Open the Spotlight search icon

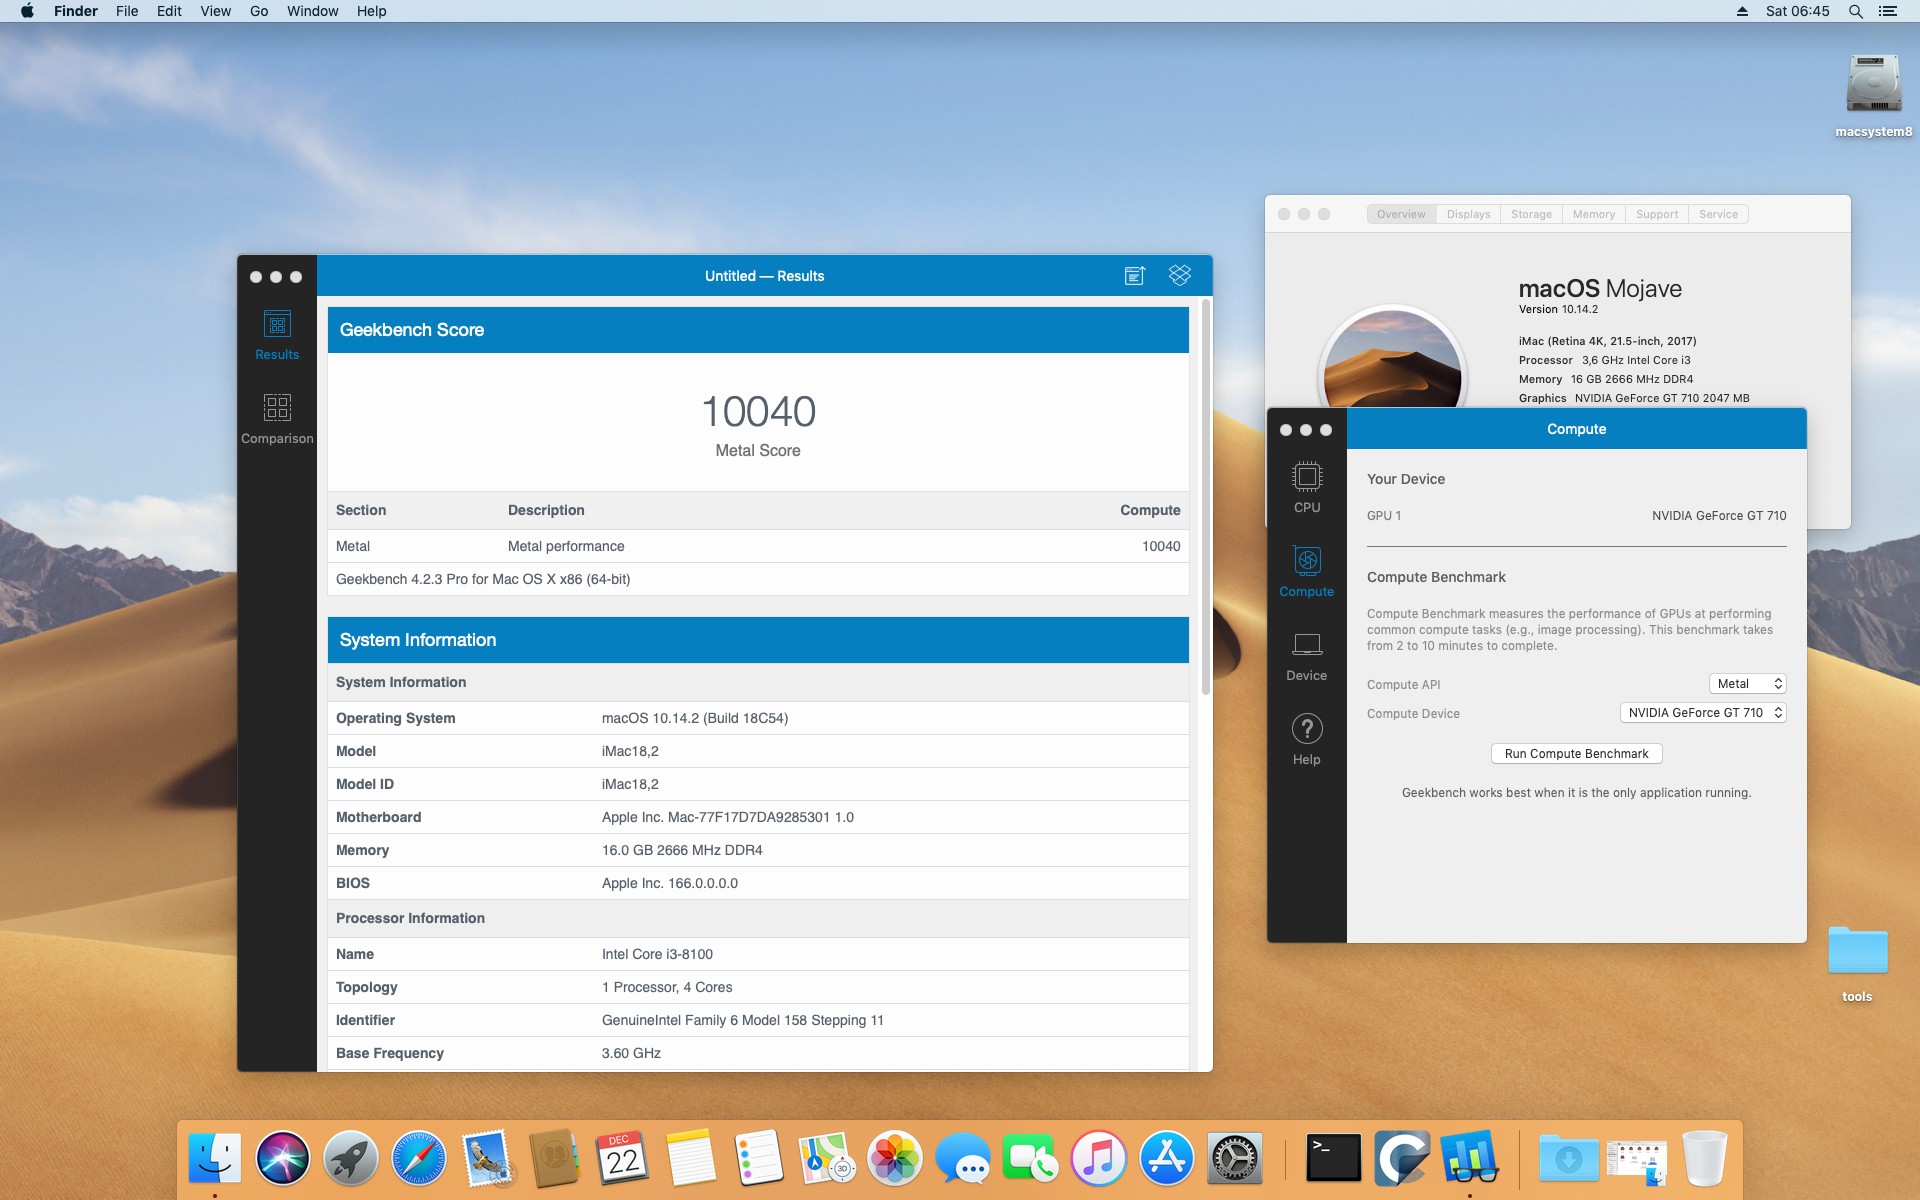[1855, 11]
